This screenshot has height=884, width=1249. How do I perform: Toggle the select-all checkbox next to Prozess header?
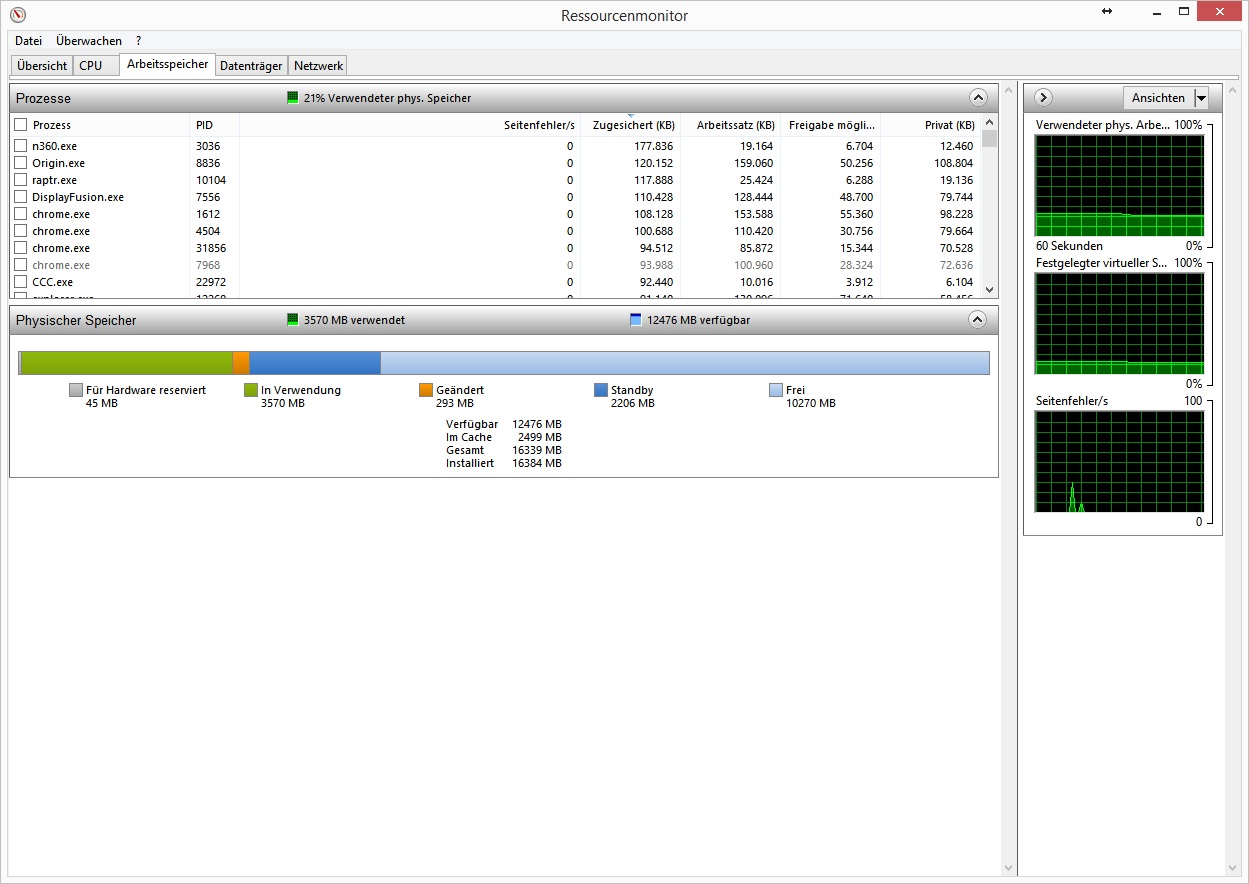click(20, 125)
